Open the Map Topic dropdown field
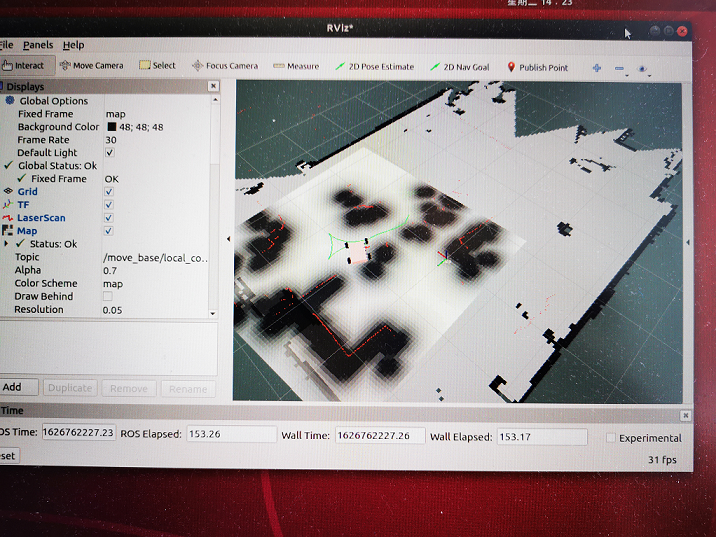This screenshot has height=537, width=716. point(156,258)
